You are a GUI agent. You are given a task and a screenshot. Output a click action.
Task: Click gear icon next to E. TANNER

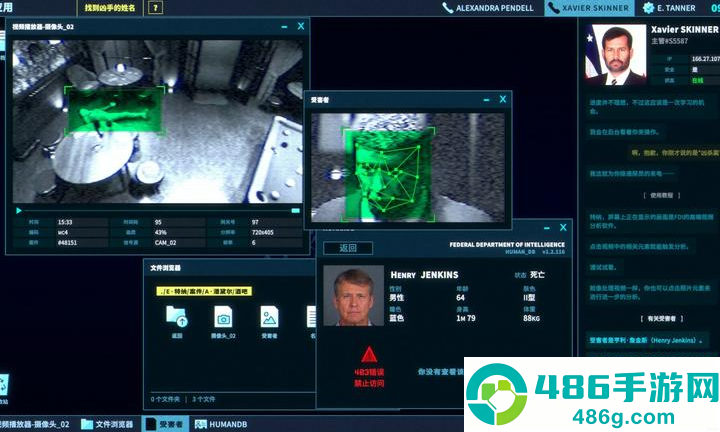(x=648, y=8)
